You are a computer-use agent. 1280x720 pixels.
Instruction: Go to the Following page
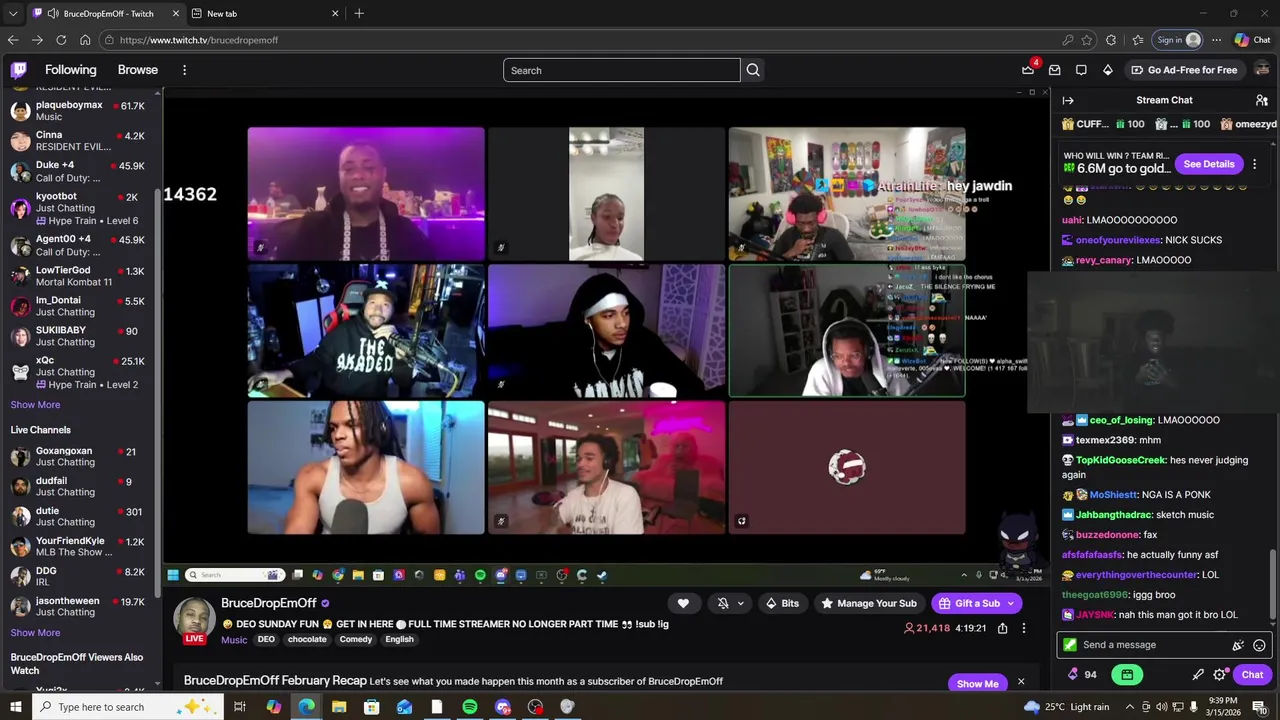coord(71,70)
